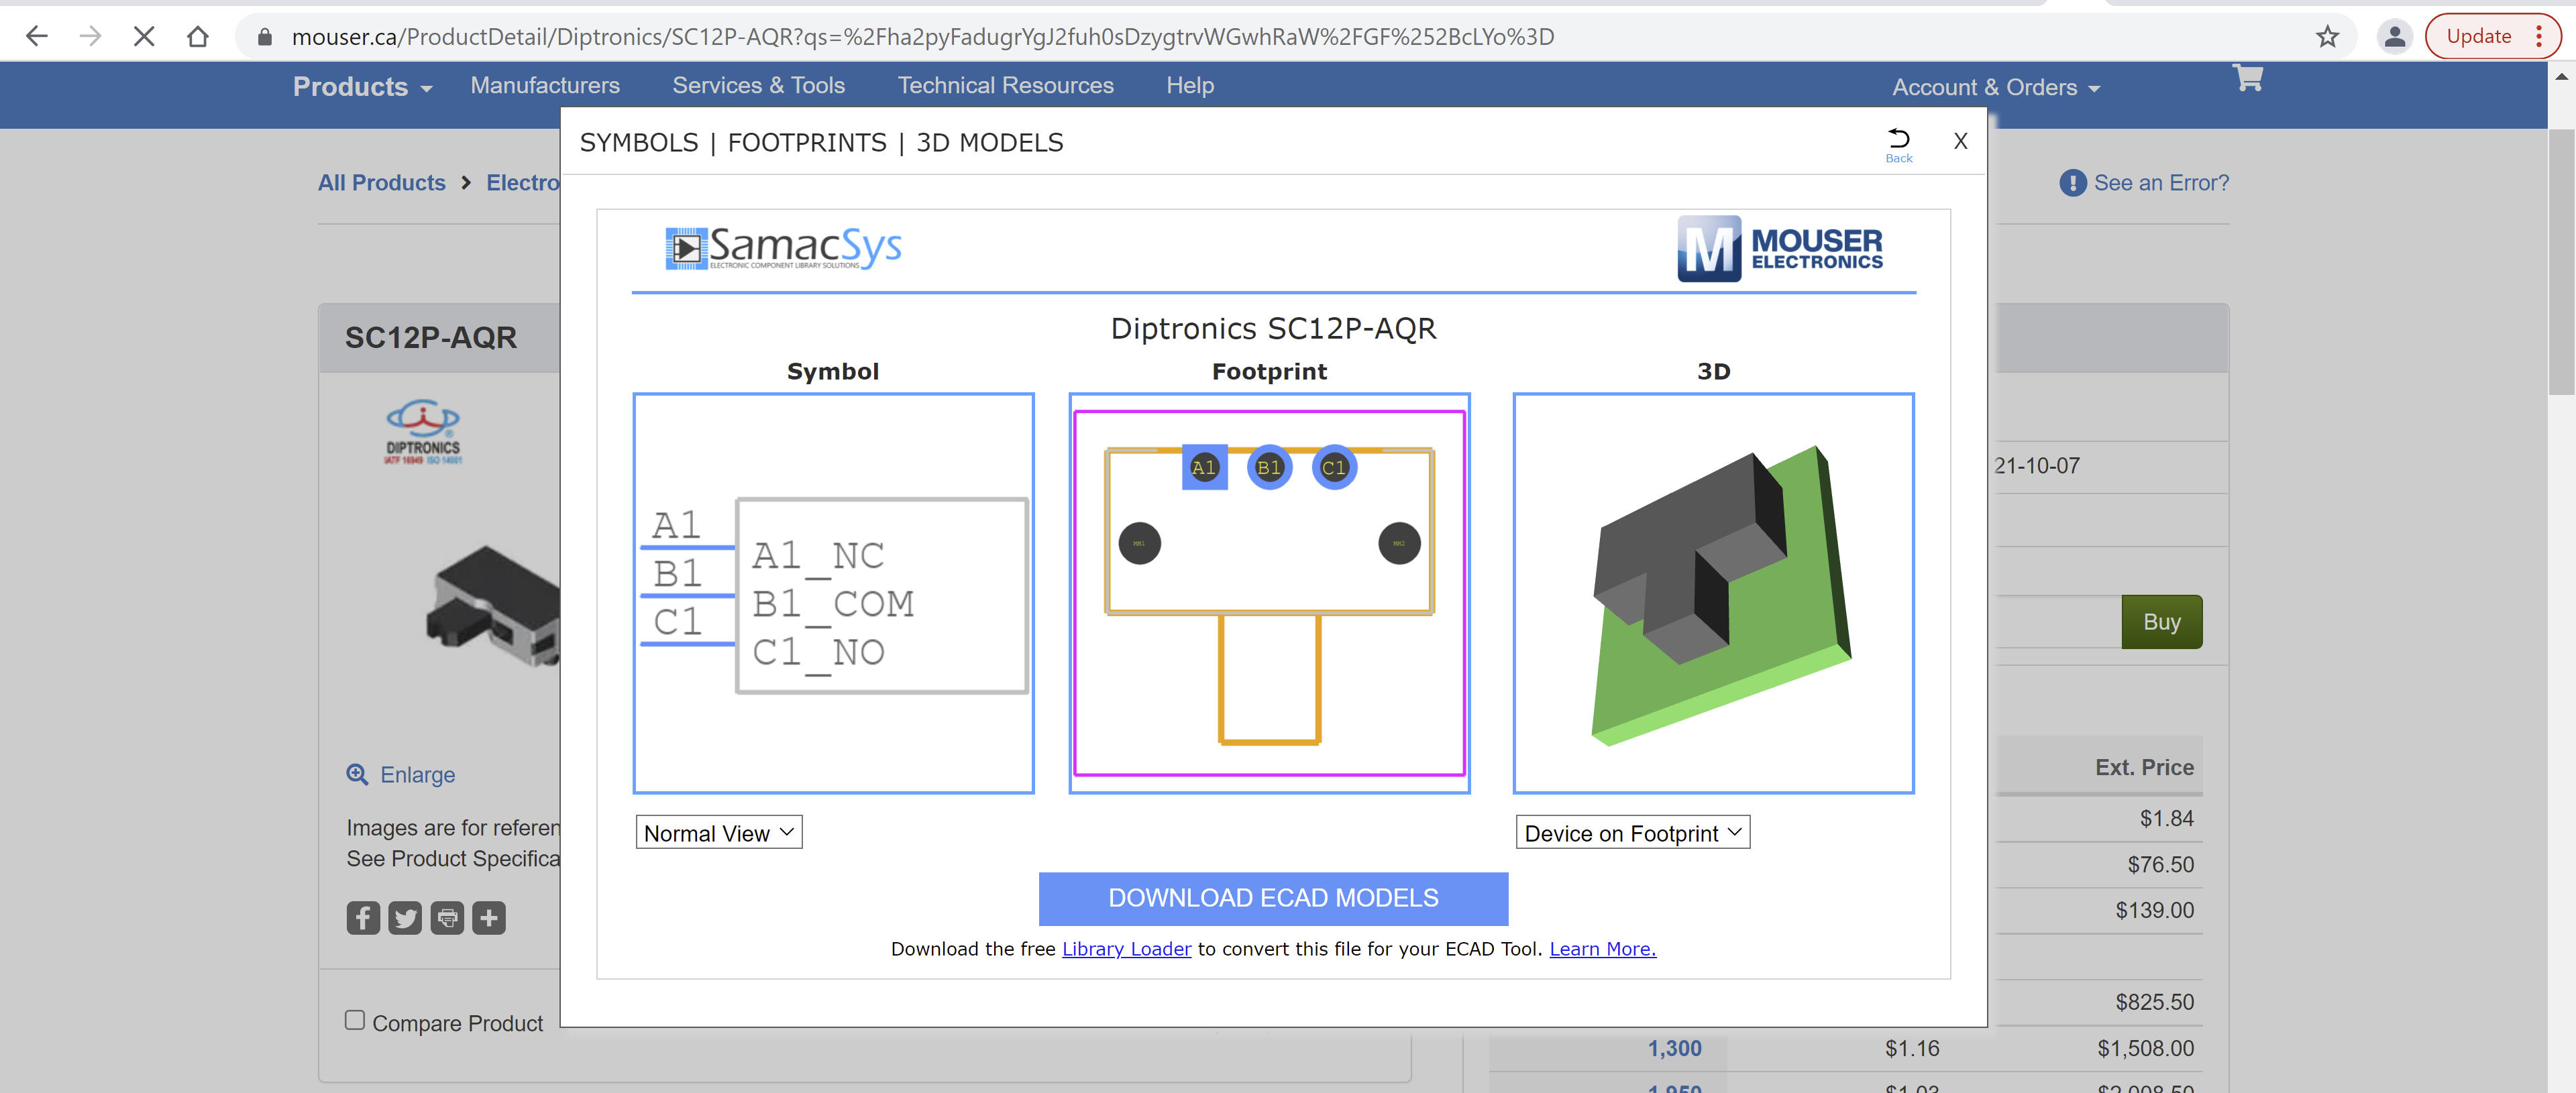The image size is (2576, 1093).
Task: Open Technical Resources menu item
Action: click(x=1005, y=86)
